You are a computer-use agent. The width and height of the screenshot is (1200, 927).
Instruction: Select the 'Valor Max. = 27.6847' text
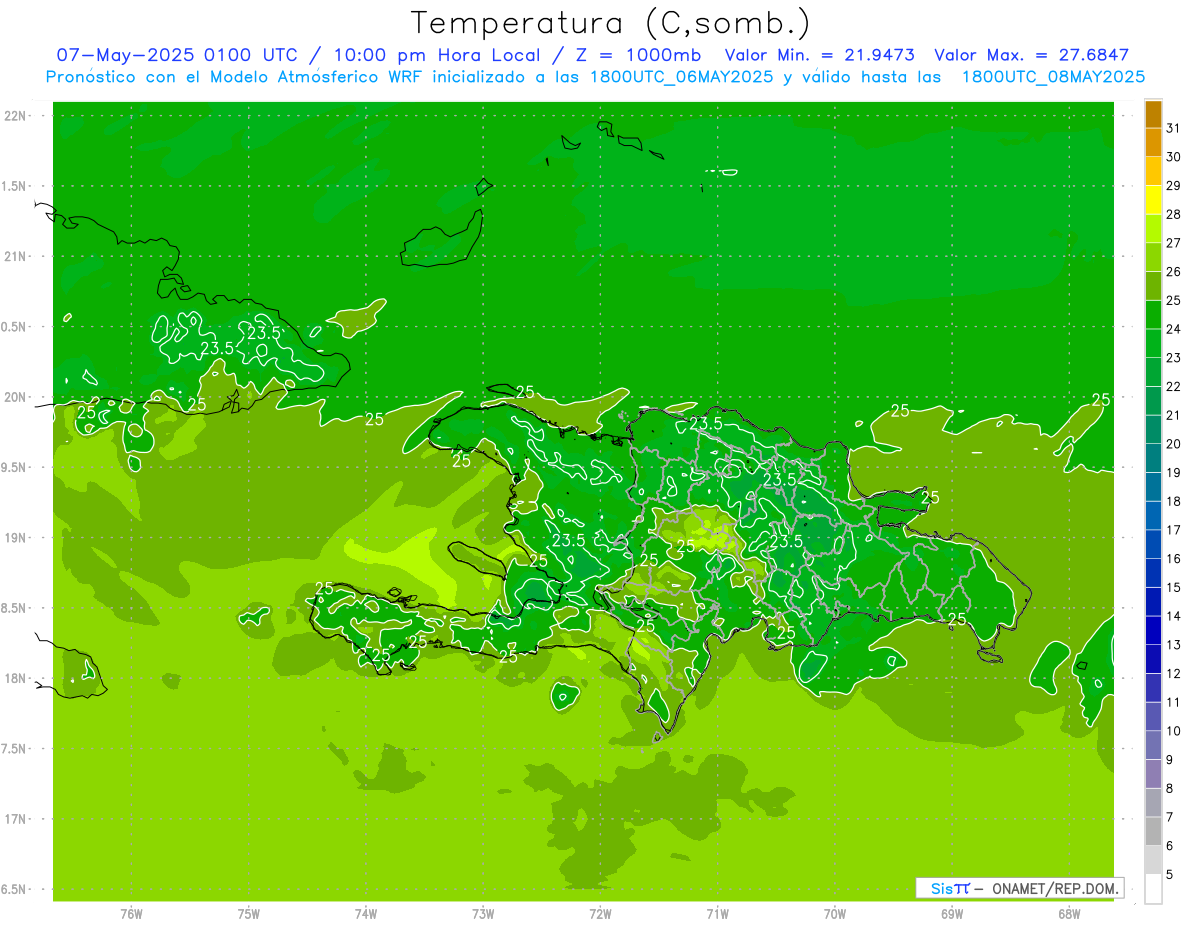pos(1032,55)
